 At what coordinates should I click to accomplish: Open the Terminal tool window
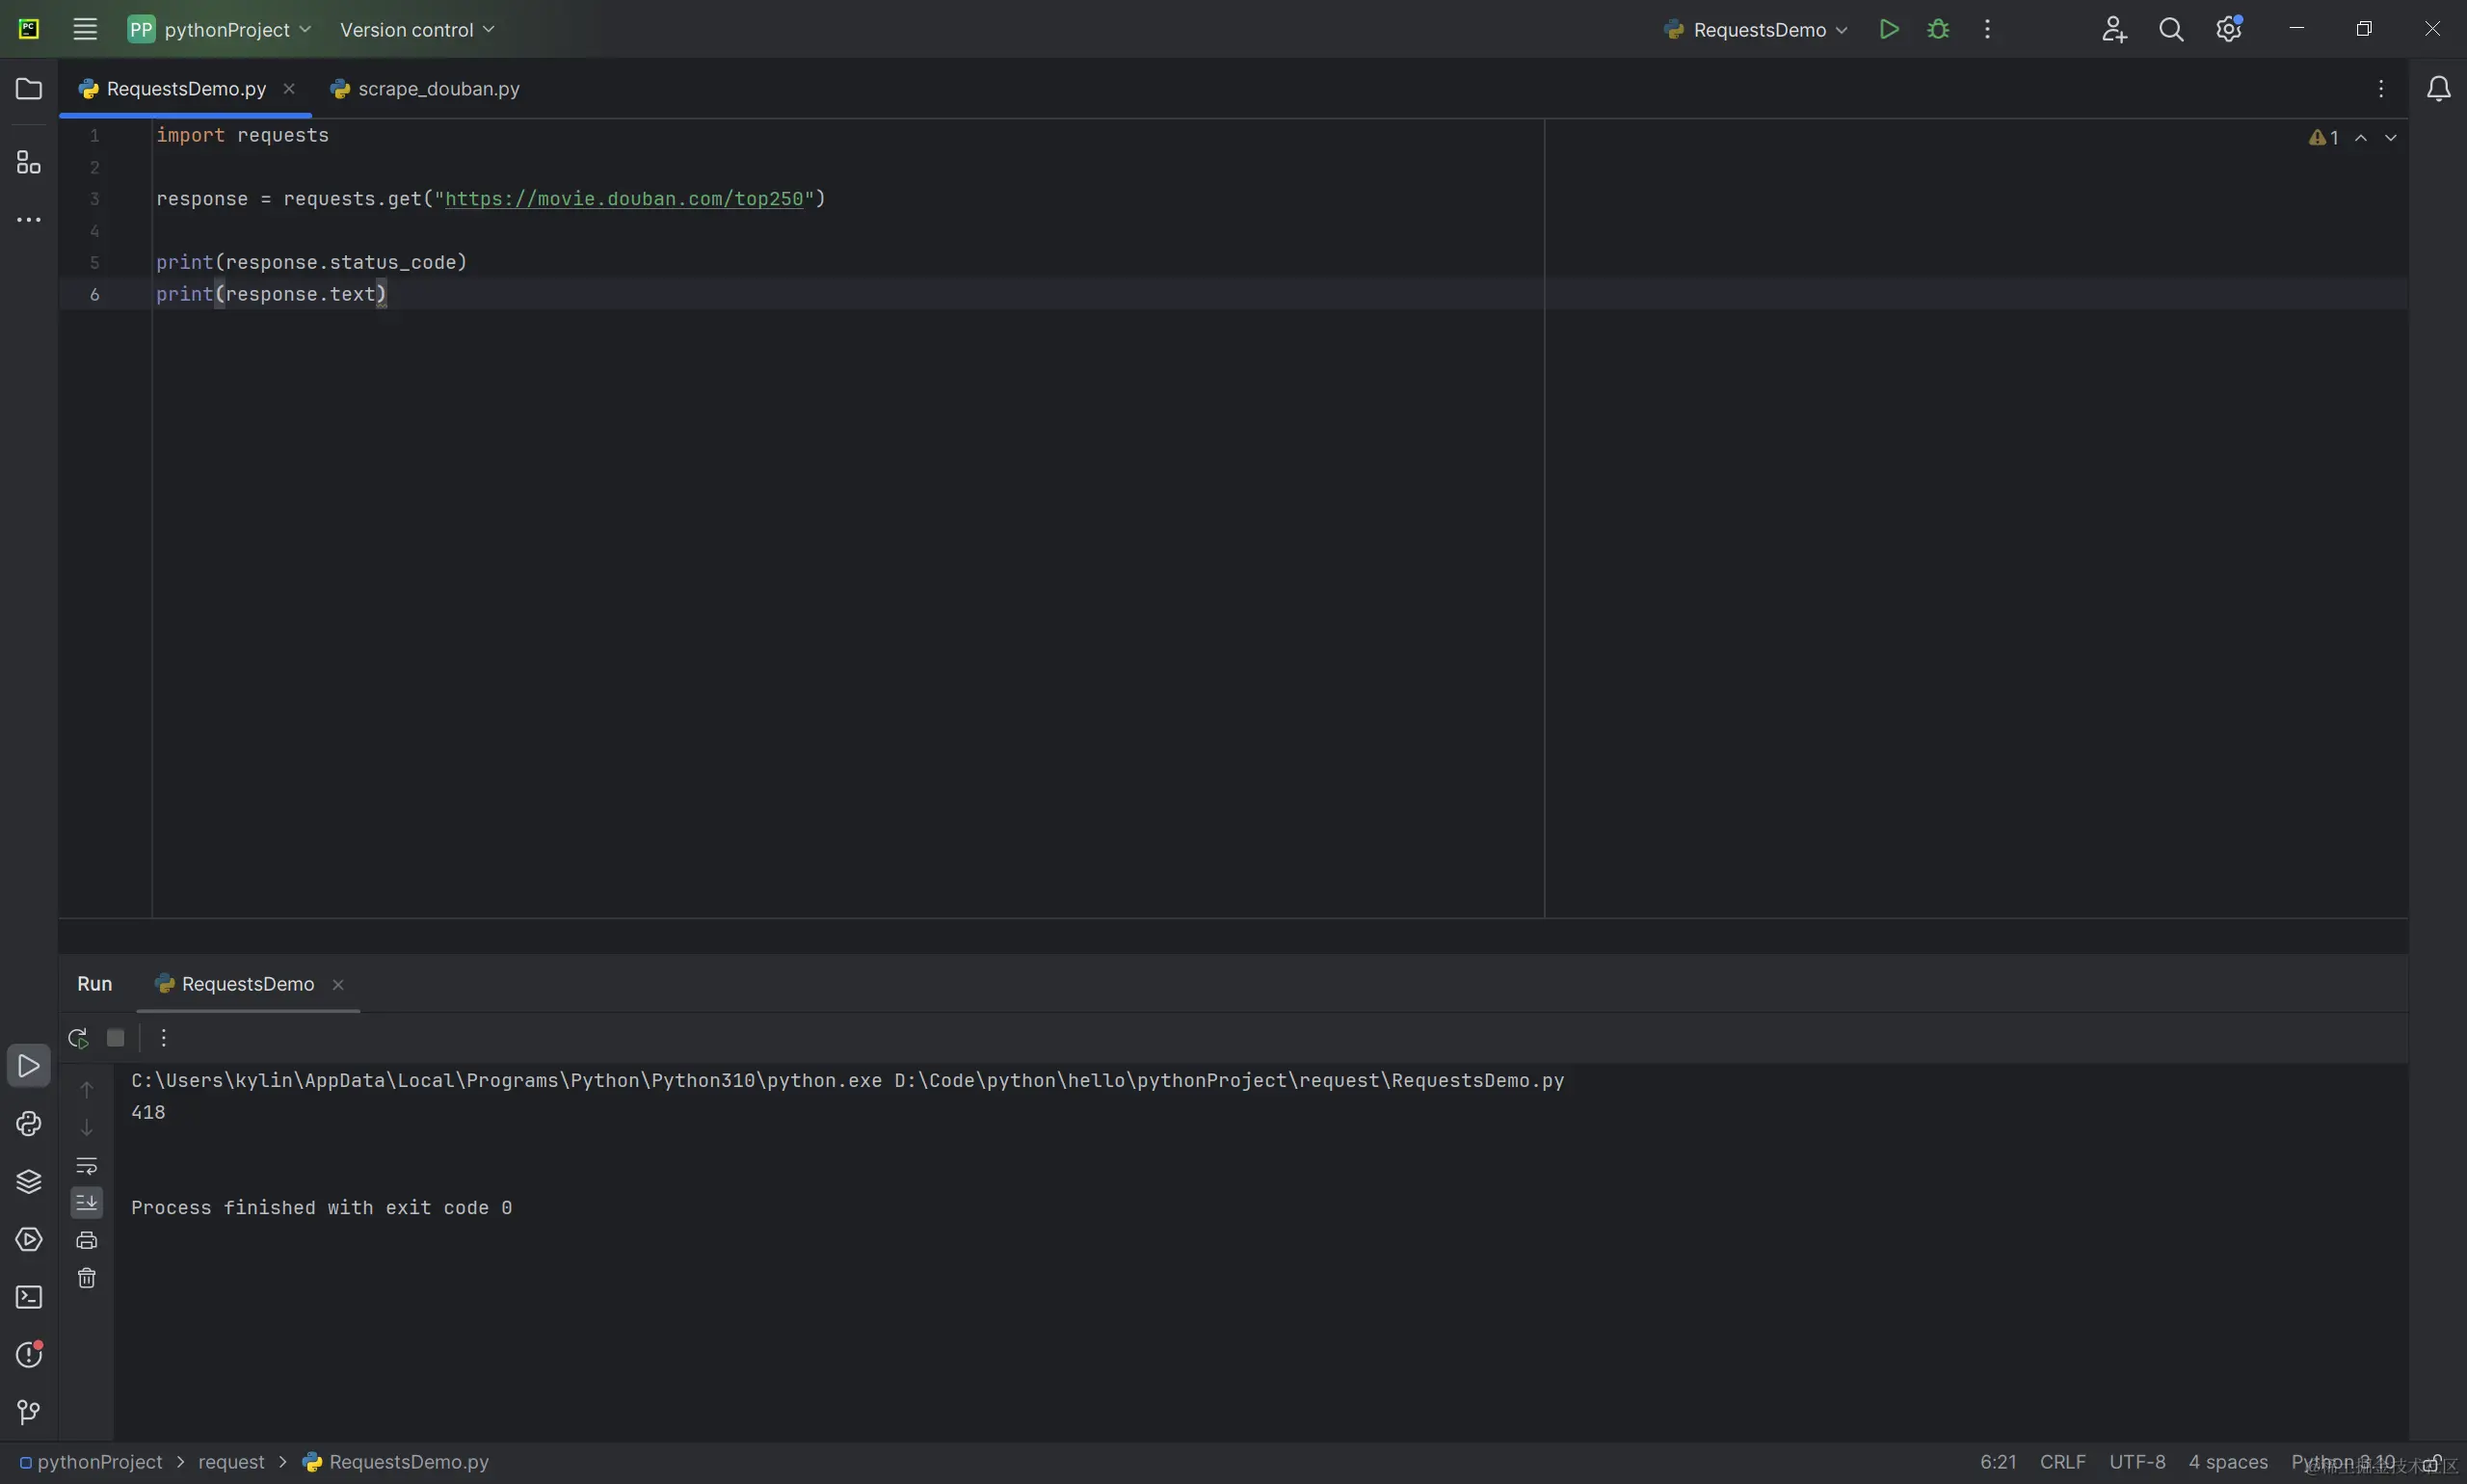(28, 1297)
